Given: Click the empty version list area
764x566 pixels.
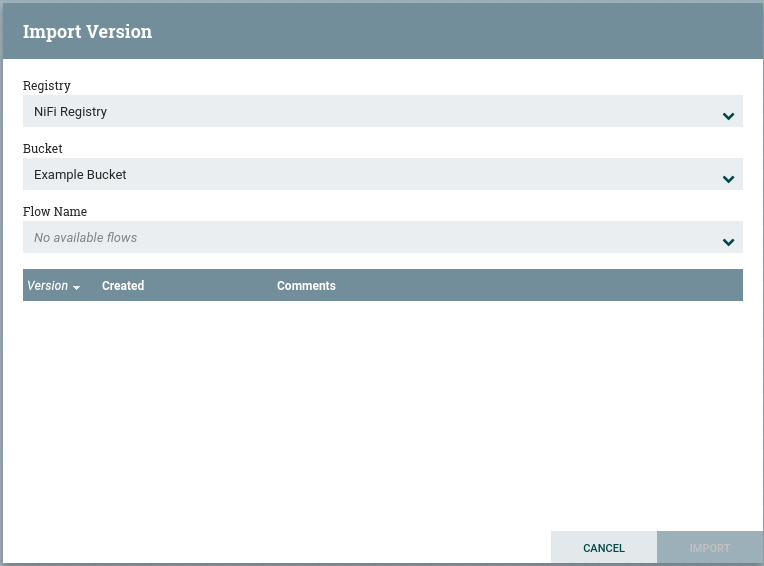Looking at the screenshot, I should (x=382, y=410).
